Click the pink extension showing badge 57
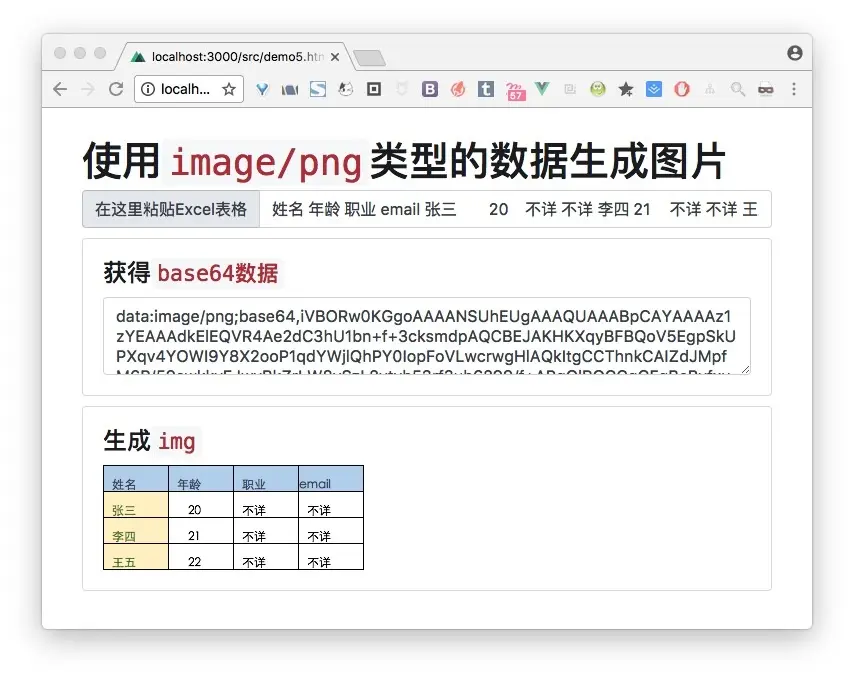854x679 pixels. tap(515, 91)
